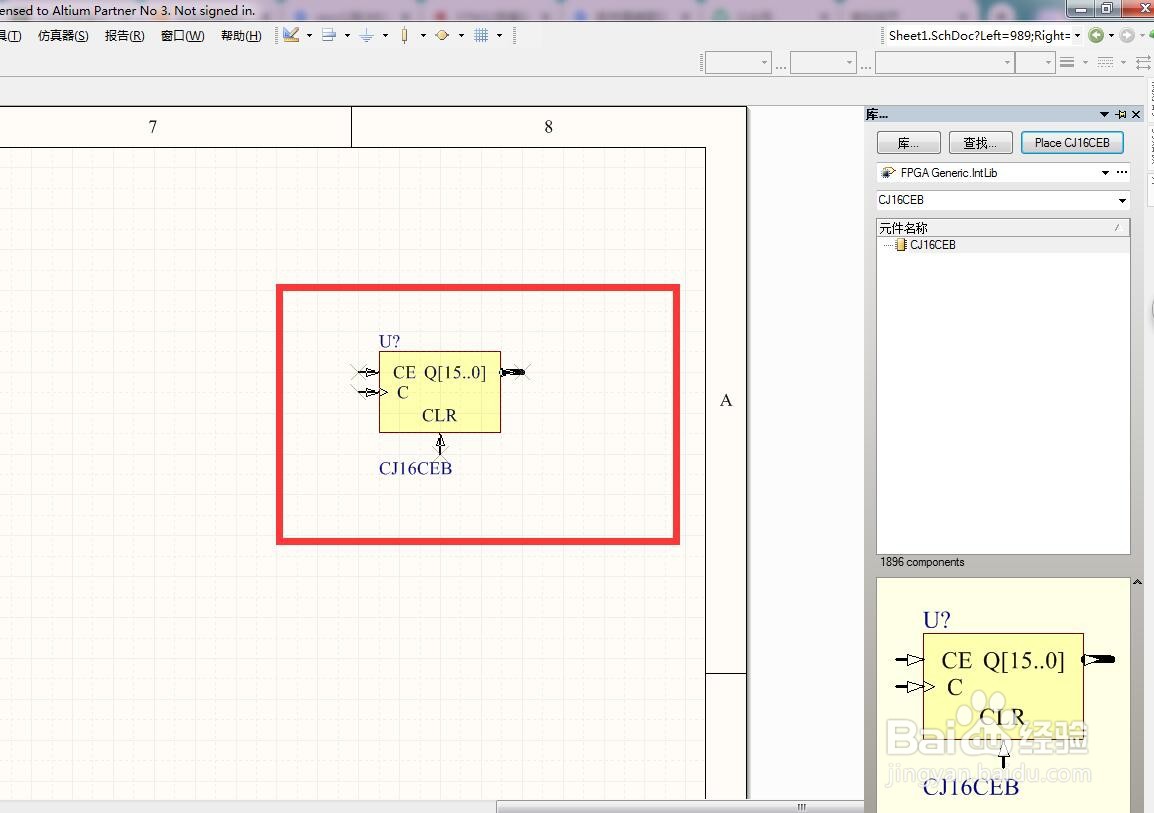Expand the Sheet1.SchDoc address dropdown
Viewport: 1154px width, 813px height.
tap(1077, 35)
